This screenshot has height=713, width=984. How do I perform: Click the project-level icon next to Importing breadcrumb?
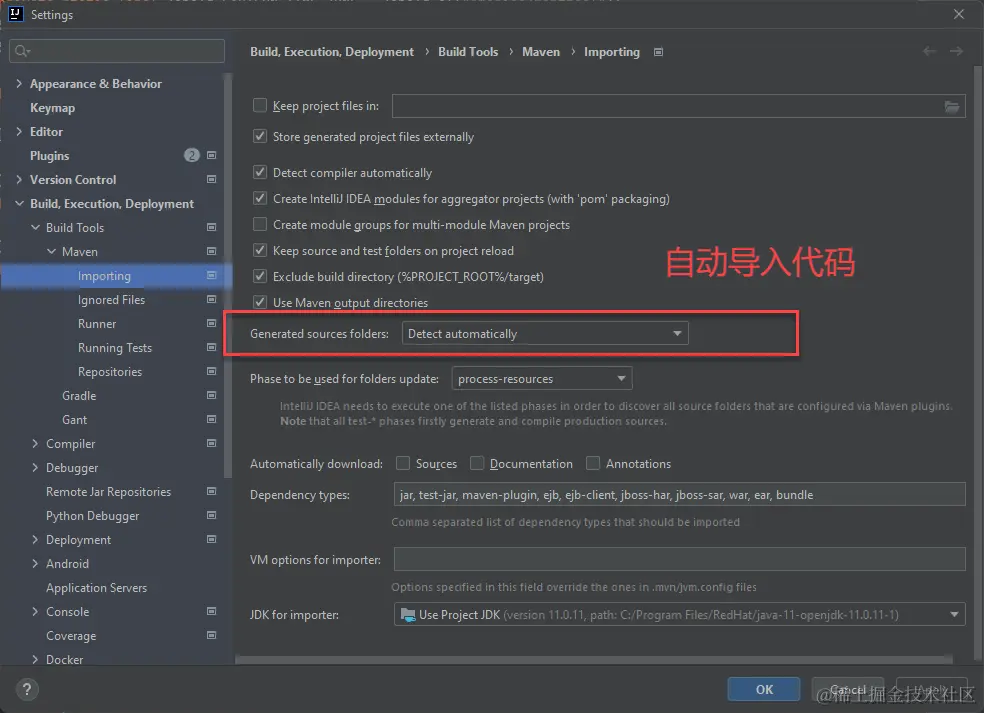(x=658, y=52)
